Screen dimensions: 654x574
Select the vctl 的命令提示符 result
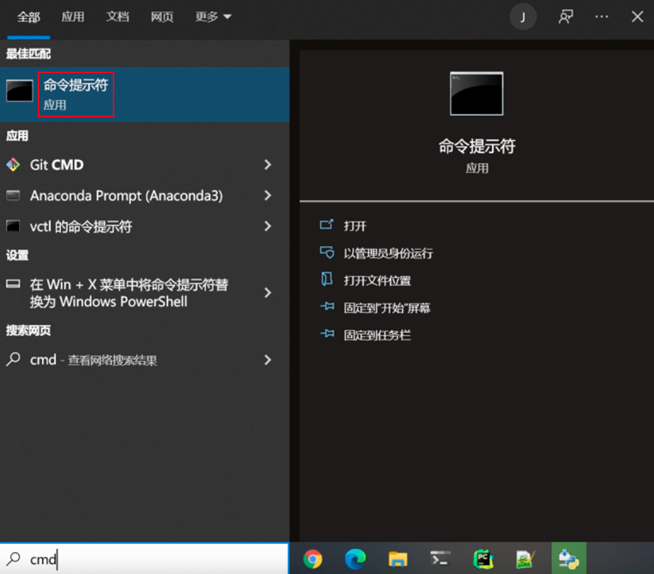(x=81, y=227)
